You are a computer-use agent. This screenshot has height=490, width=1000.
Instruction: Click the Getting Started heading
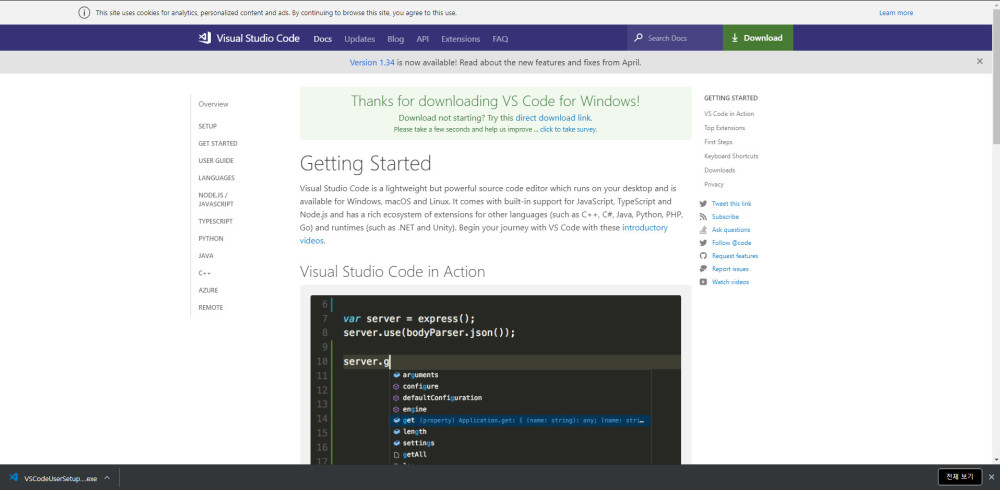tap(365, 164)
